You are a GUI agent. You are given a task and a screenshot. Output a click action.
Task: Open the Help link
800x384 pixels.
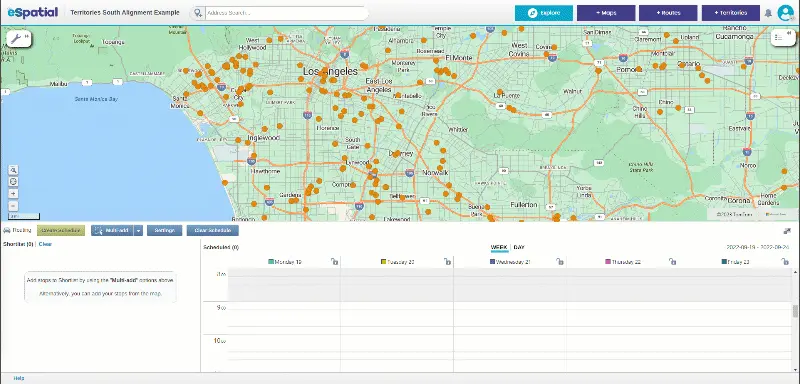pos(19,378)
